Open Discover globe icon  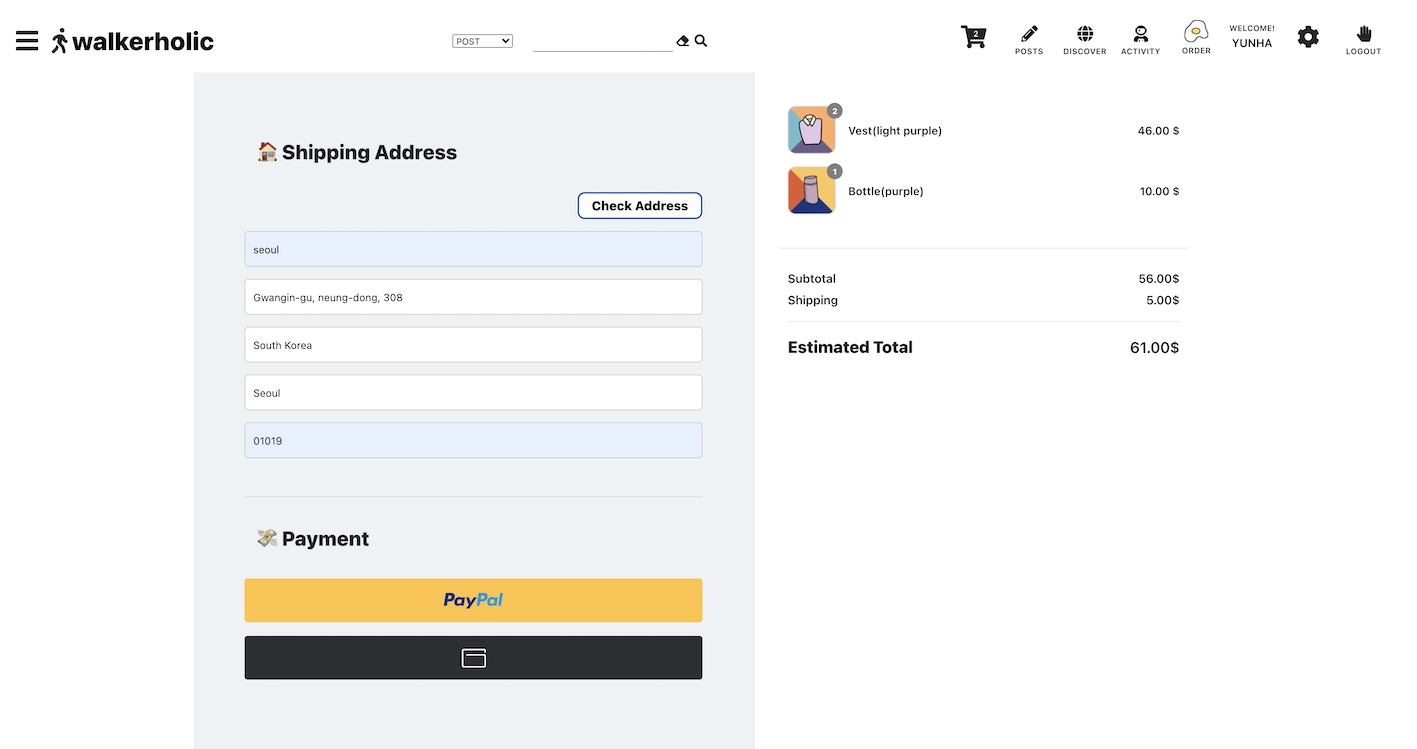click(x=1085, y=40)
